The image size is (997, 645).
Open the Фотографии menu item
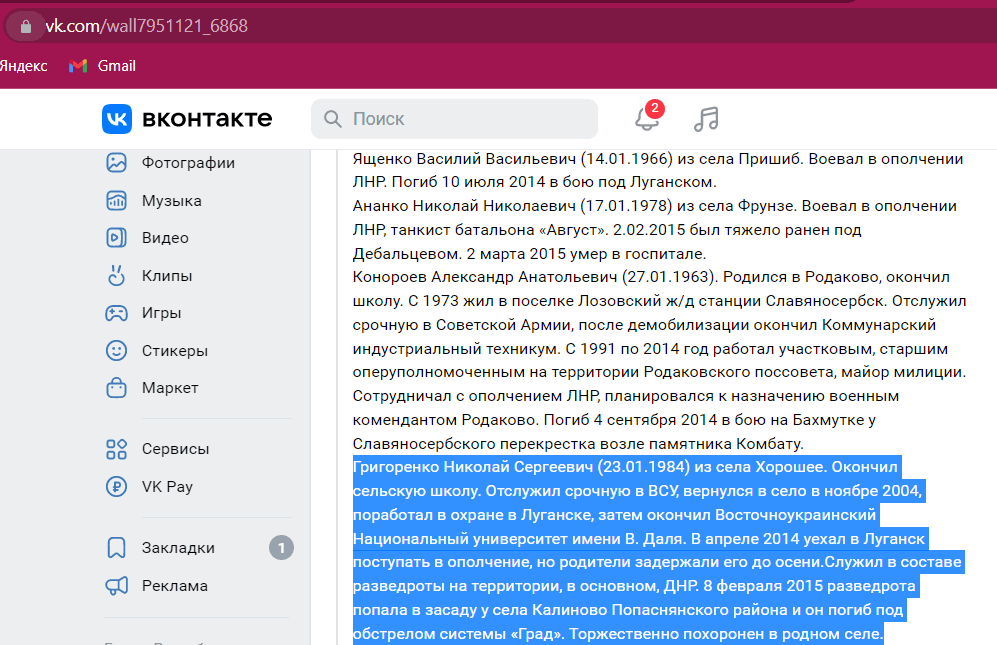click(188, 163)
